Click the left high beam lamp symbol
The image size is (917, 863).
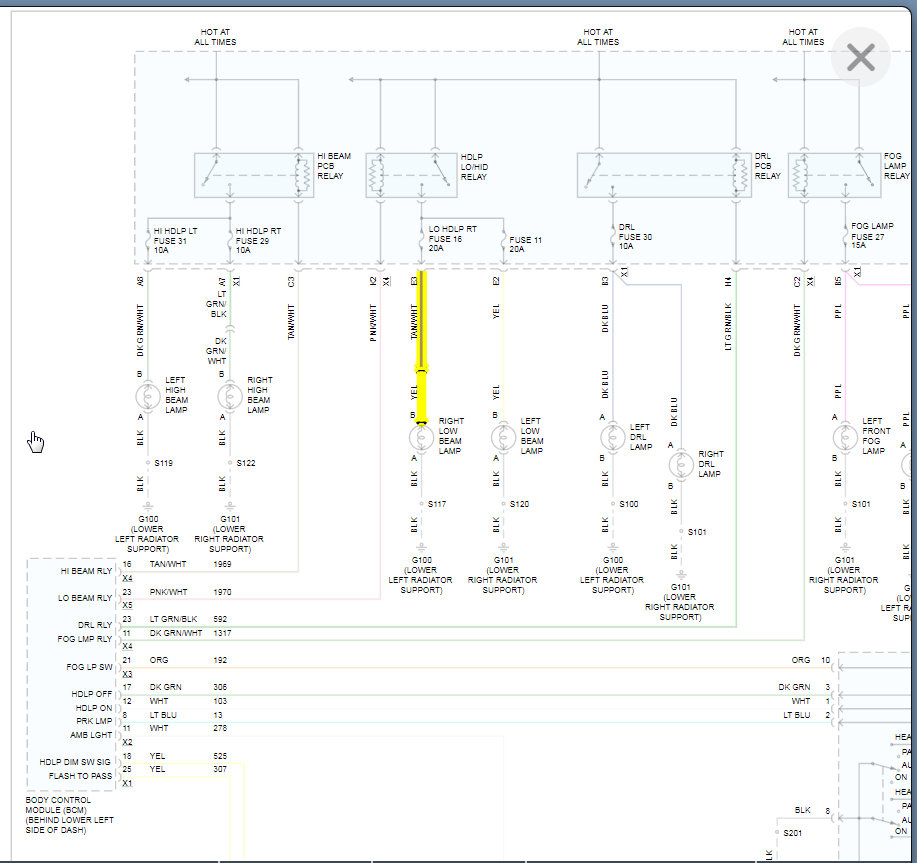click(x=148, y=397)
